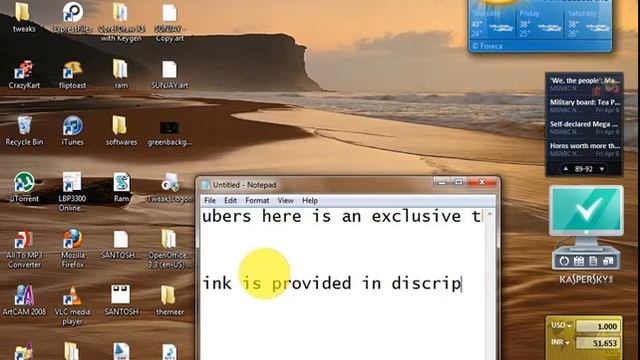The image size is (640, 360).
Task: Open CorelDraw X5 with Keygen folder
Action: (121, 21)
